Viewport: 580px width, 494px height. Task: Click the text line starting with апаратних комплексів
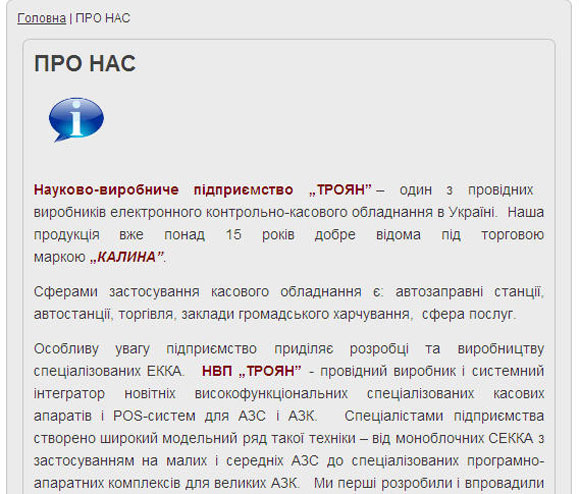289,483
